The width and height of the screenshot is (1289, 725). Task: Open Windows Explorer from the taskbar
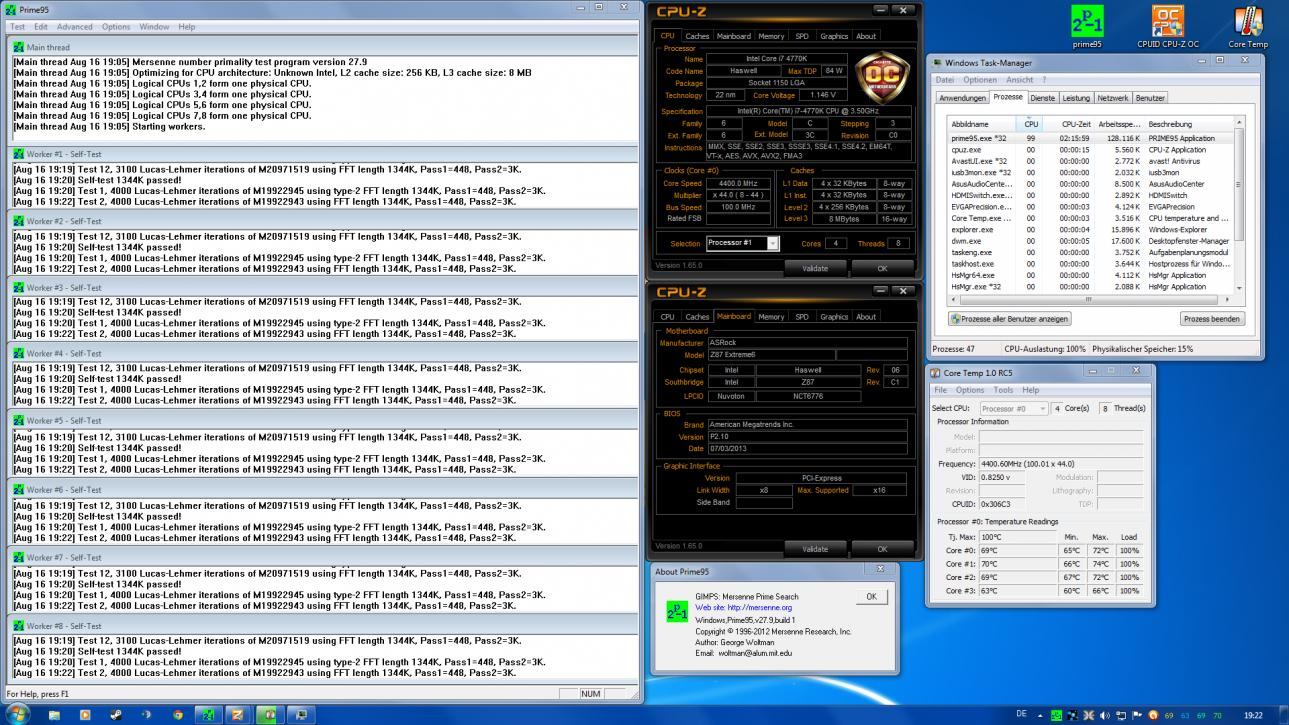click(x=53, y=715)
